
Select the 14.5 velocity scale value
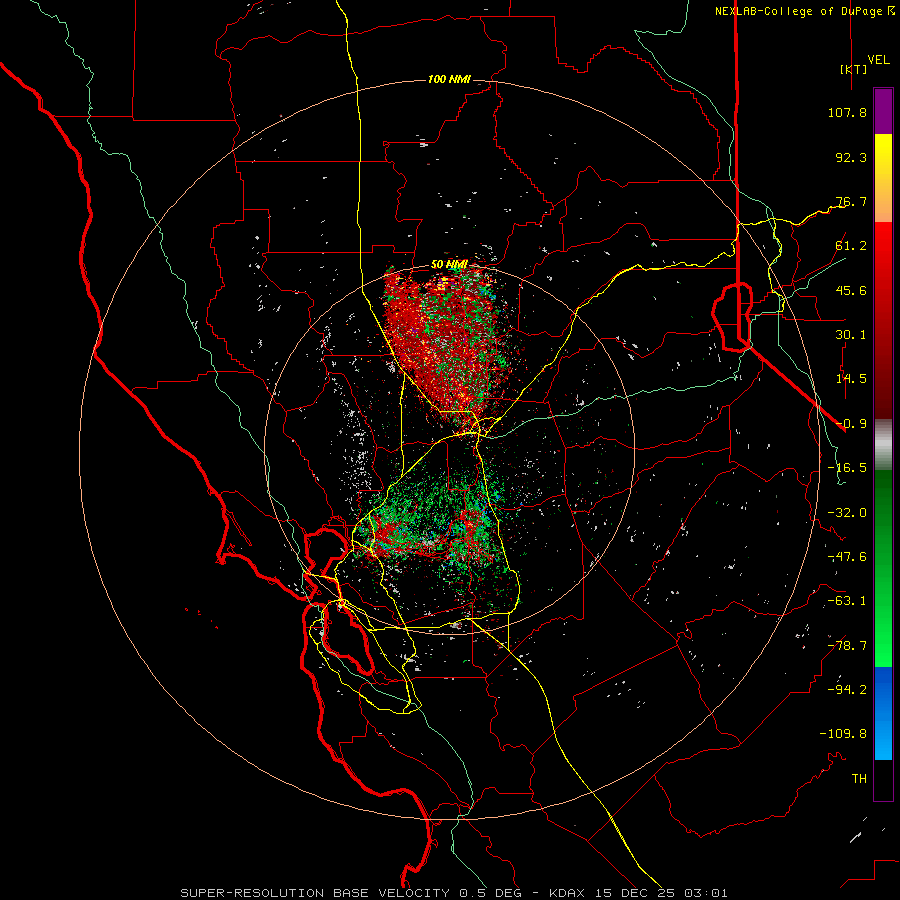(x=851, y=378)
